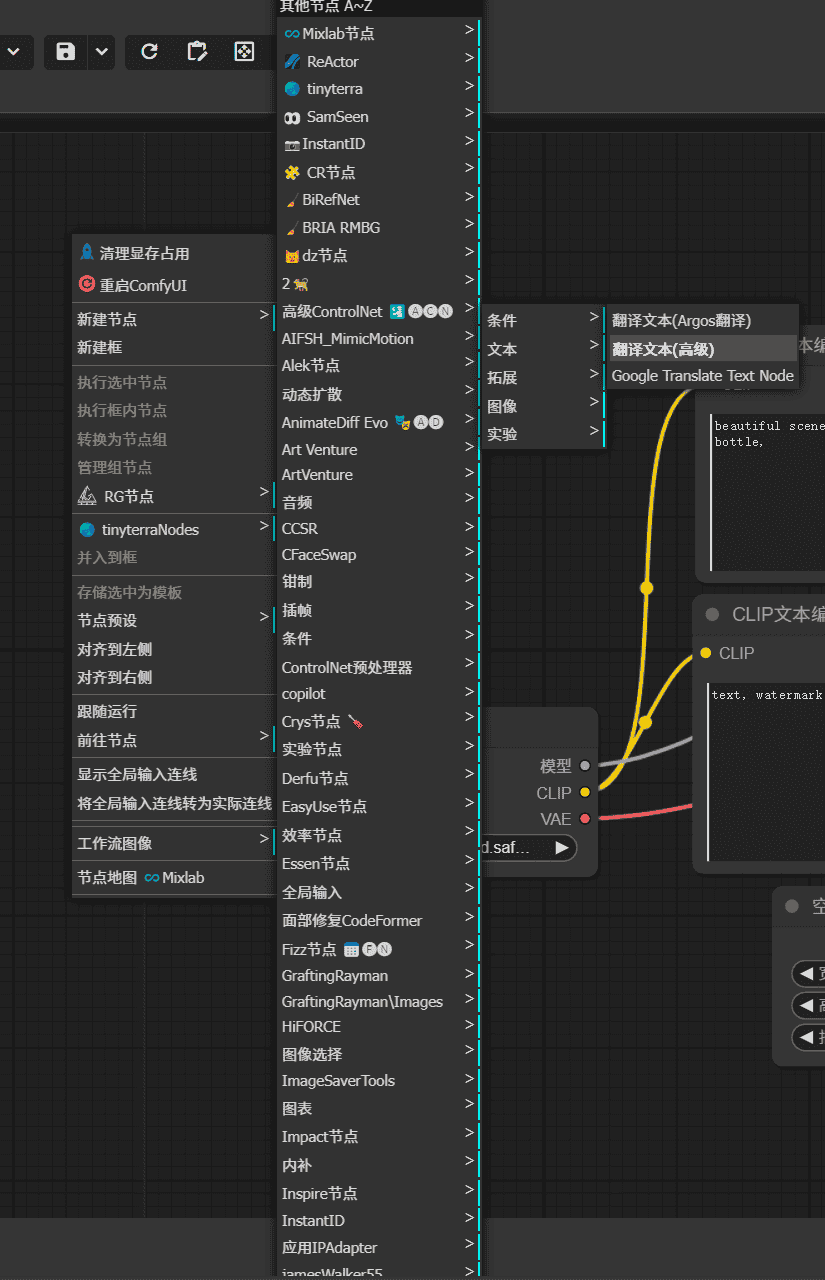Select Google Translate Text Node
This screenshot has width=825, height=1280.
pos(701,376)
